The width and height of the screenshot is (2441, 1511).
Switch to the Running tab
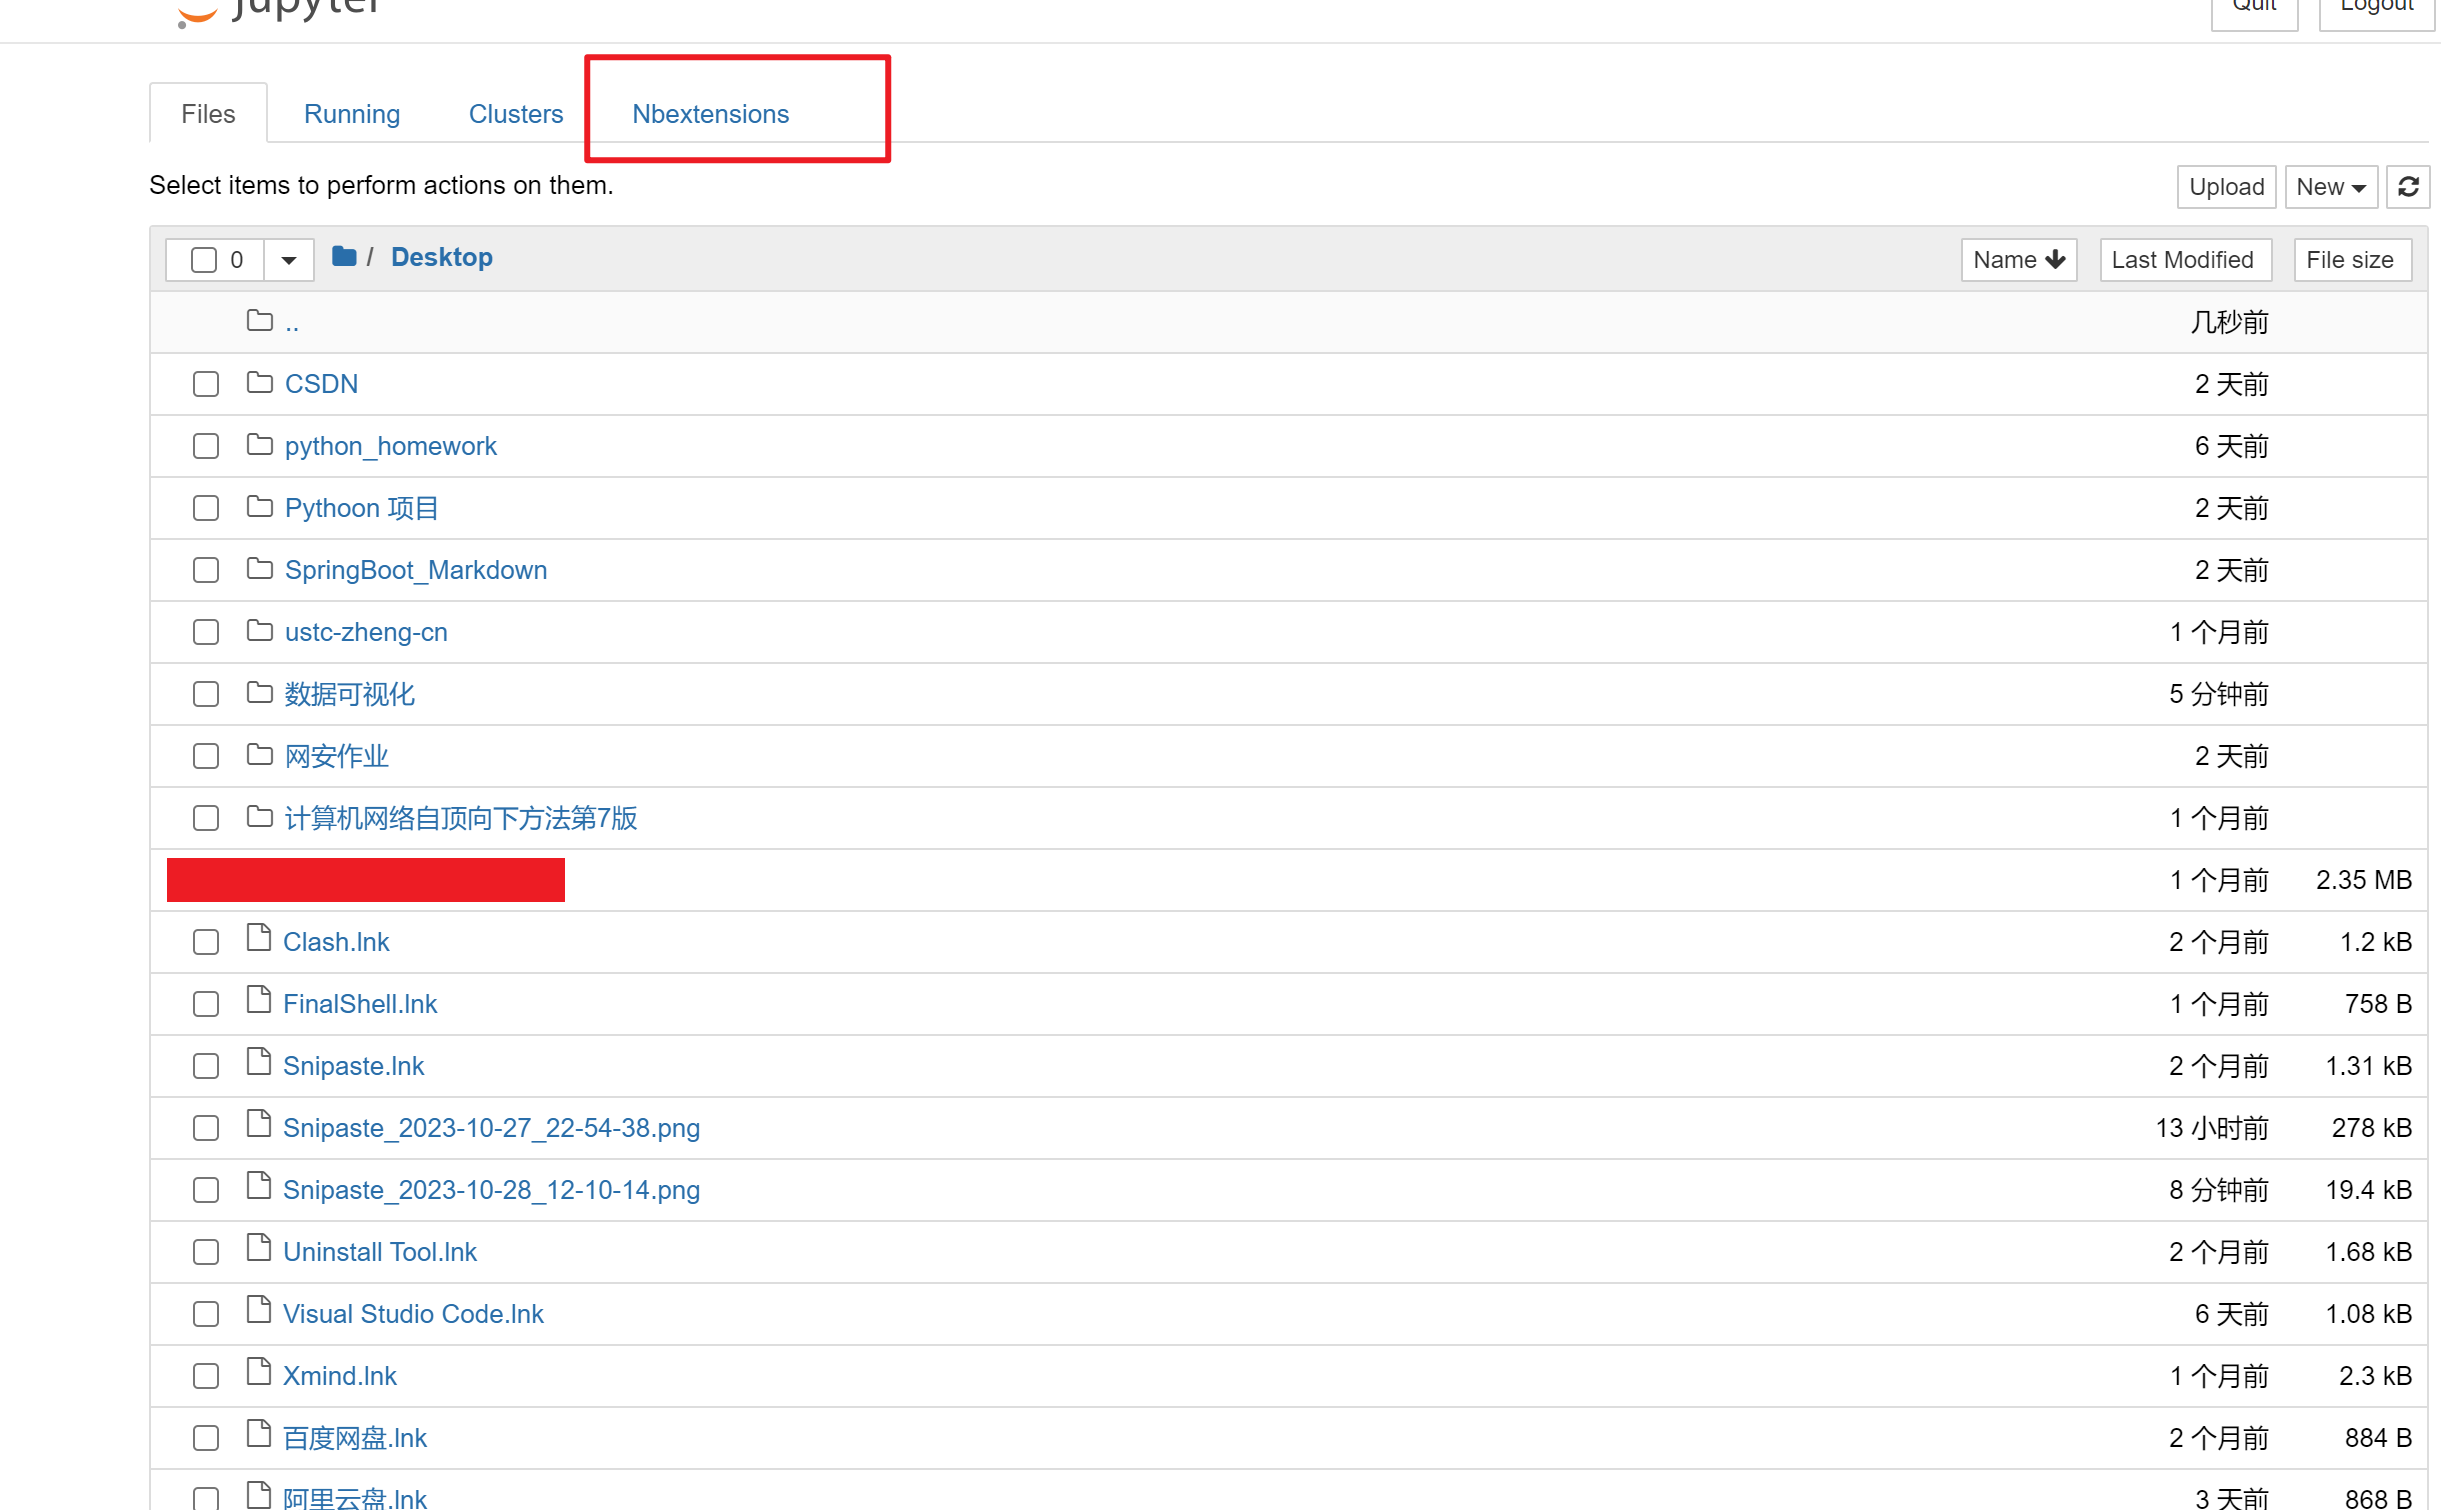pos(352,113)
